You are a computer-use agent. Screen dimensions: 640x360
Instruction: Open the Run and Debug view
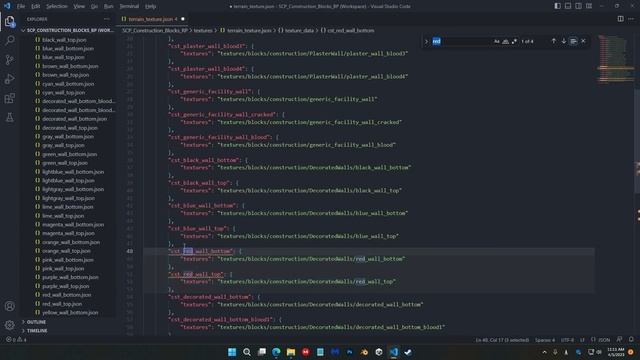pos(10,79)
